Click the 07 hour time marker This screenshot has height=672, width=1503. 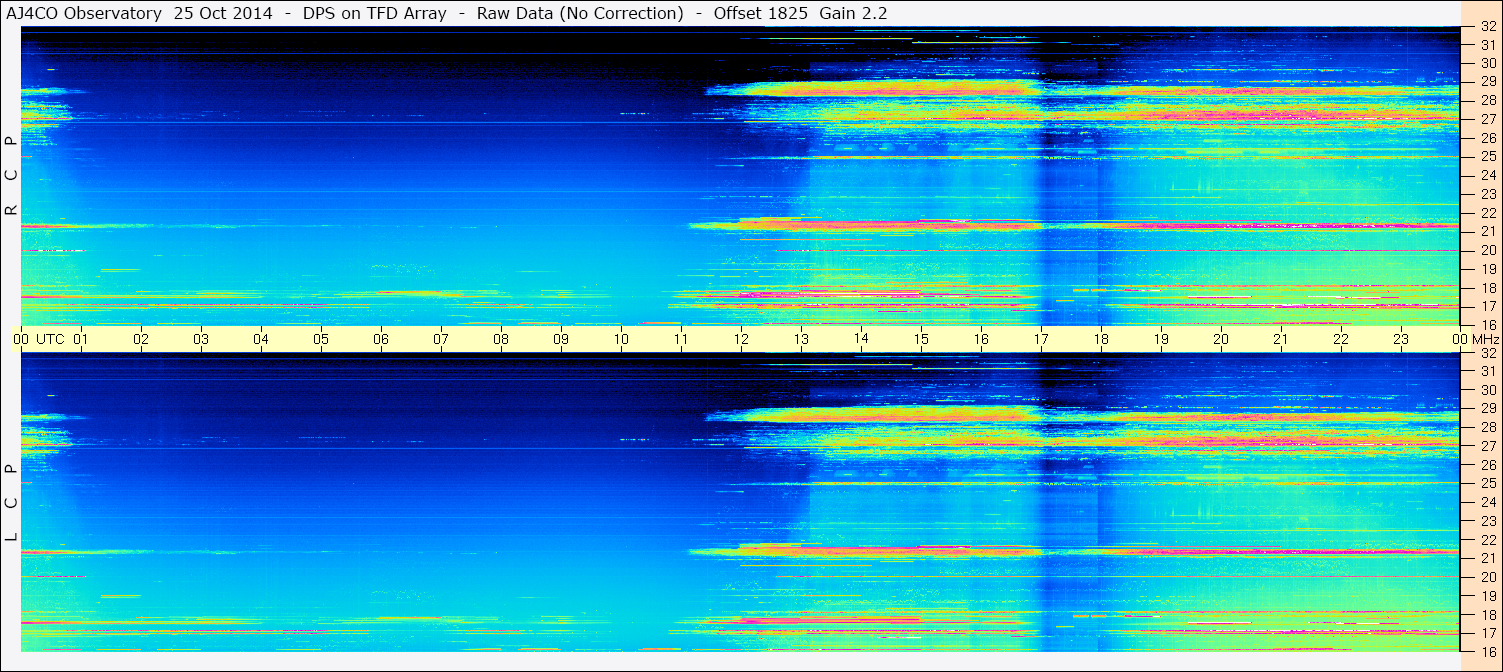(441, 339)
